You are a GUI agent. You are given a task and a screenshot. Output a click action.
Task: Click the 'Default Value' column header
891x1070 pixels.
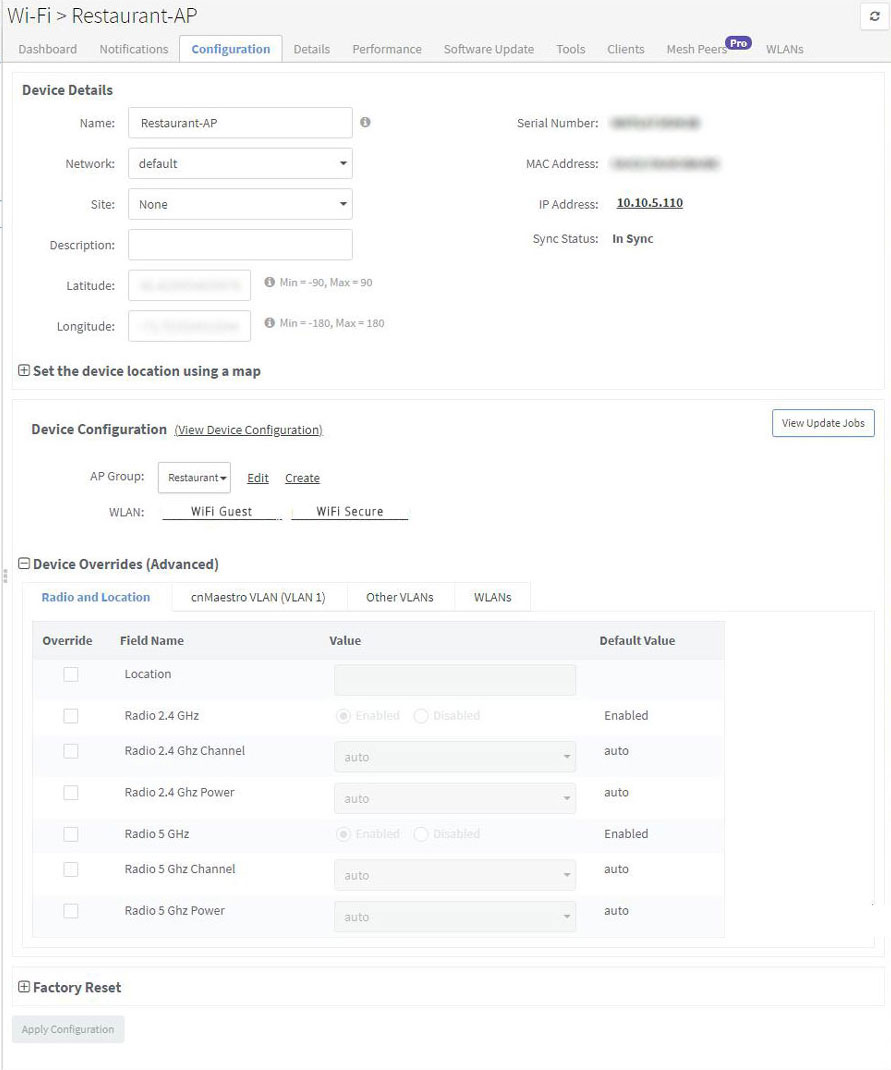pyautogui.click(x=637, y=641)
